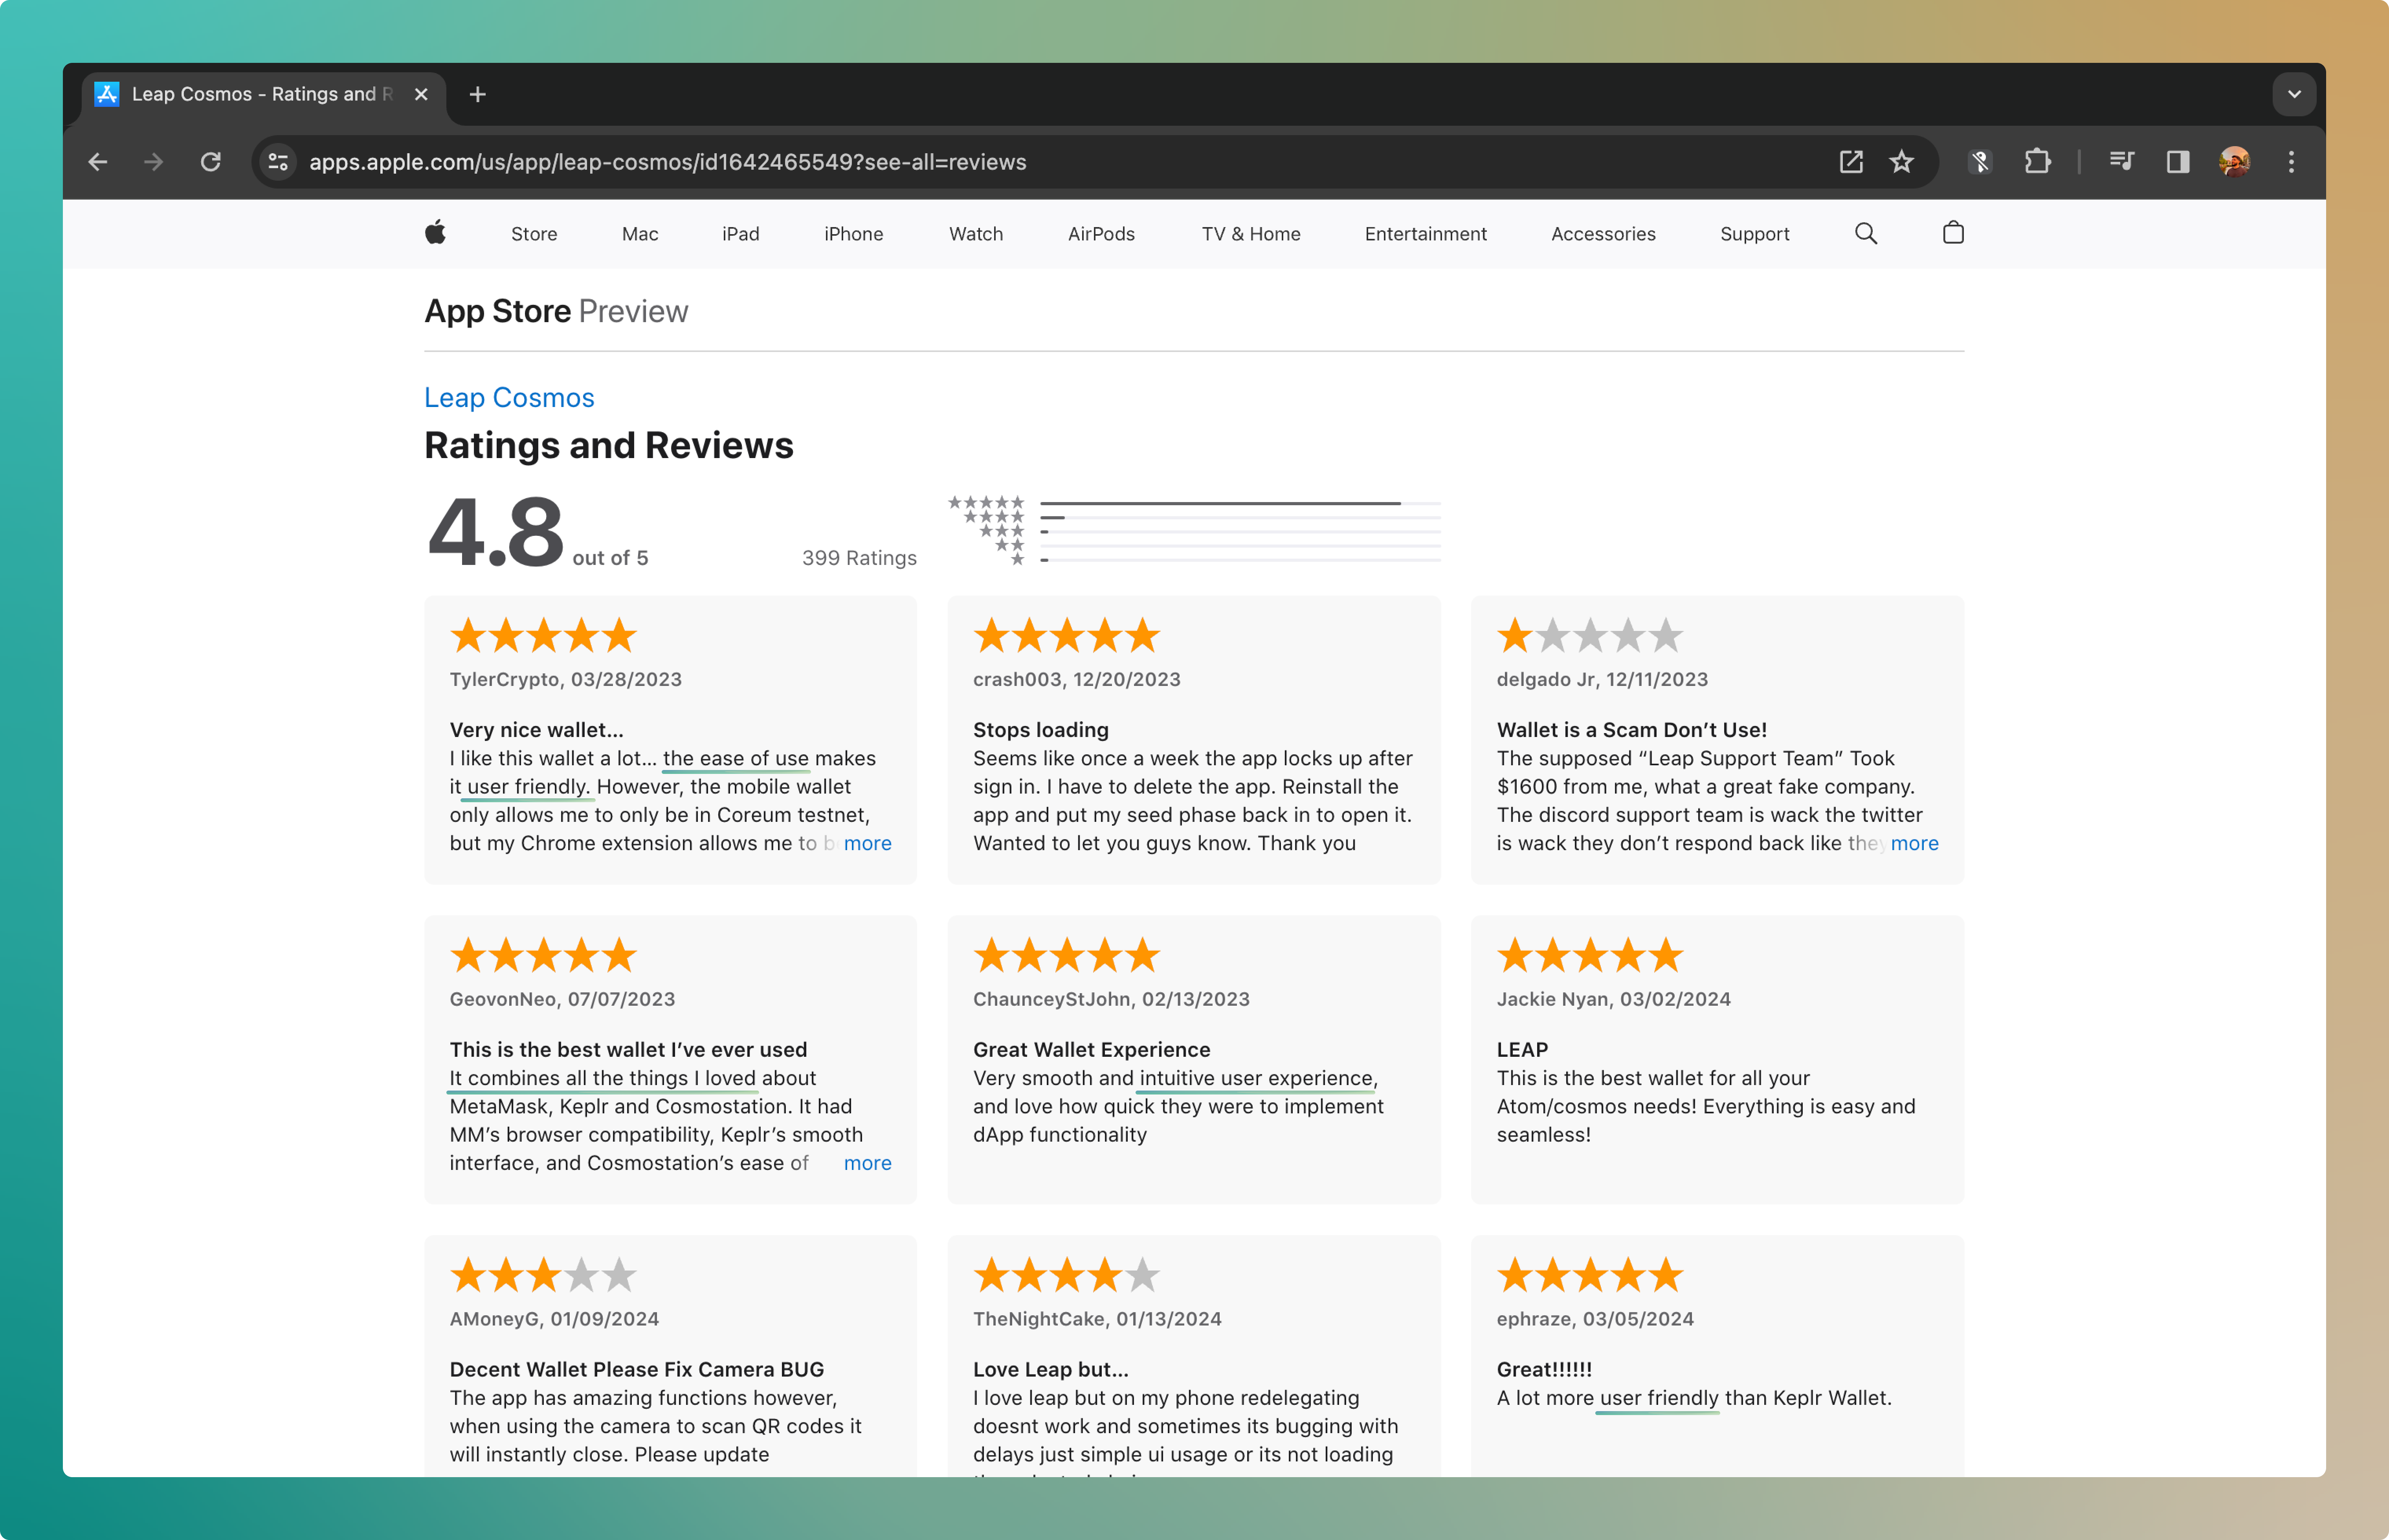Click review title Great Wallet Experience
2389x1540 pixels.
coord(1091,1050)
